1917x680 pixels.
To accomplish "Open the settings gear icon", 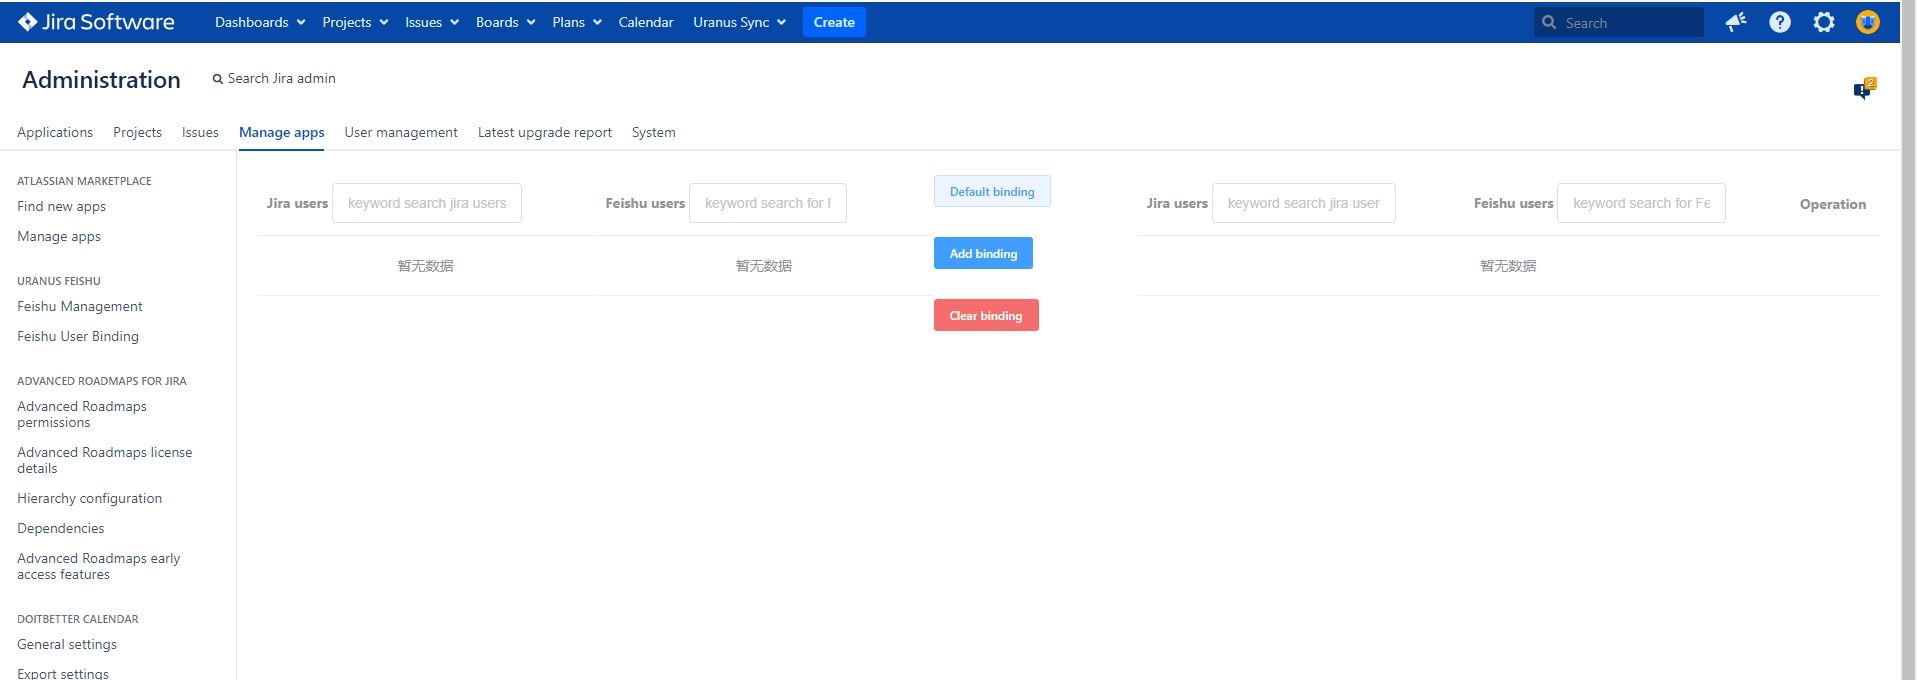I will [x=1824, y=22].
